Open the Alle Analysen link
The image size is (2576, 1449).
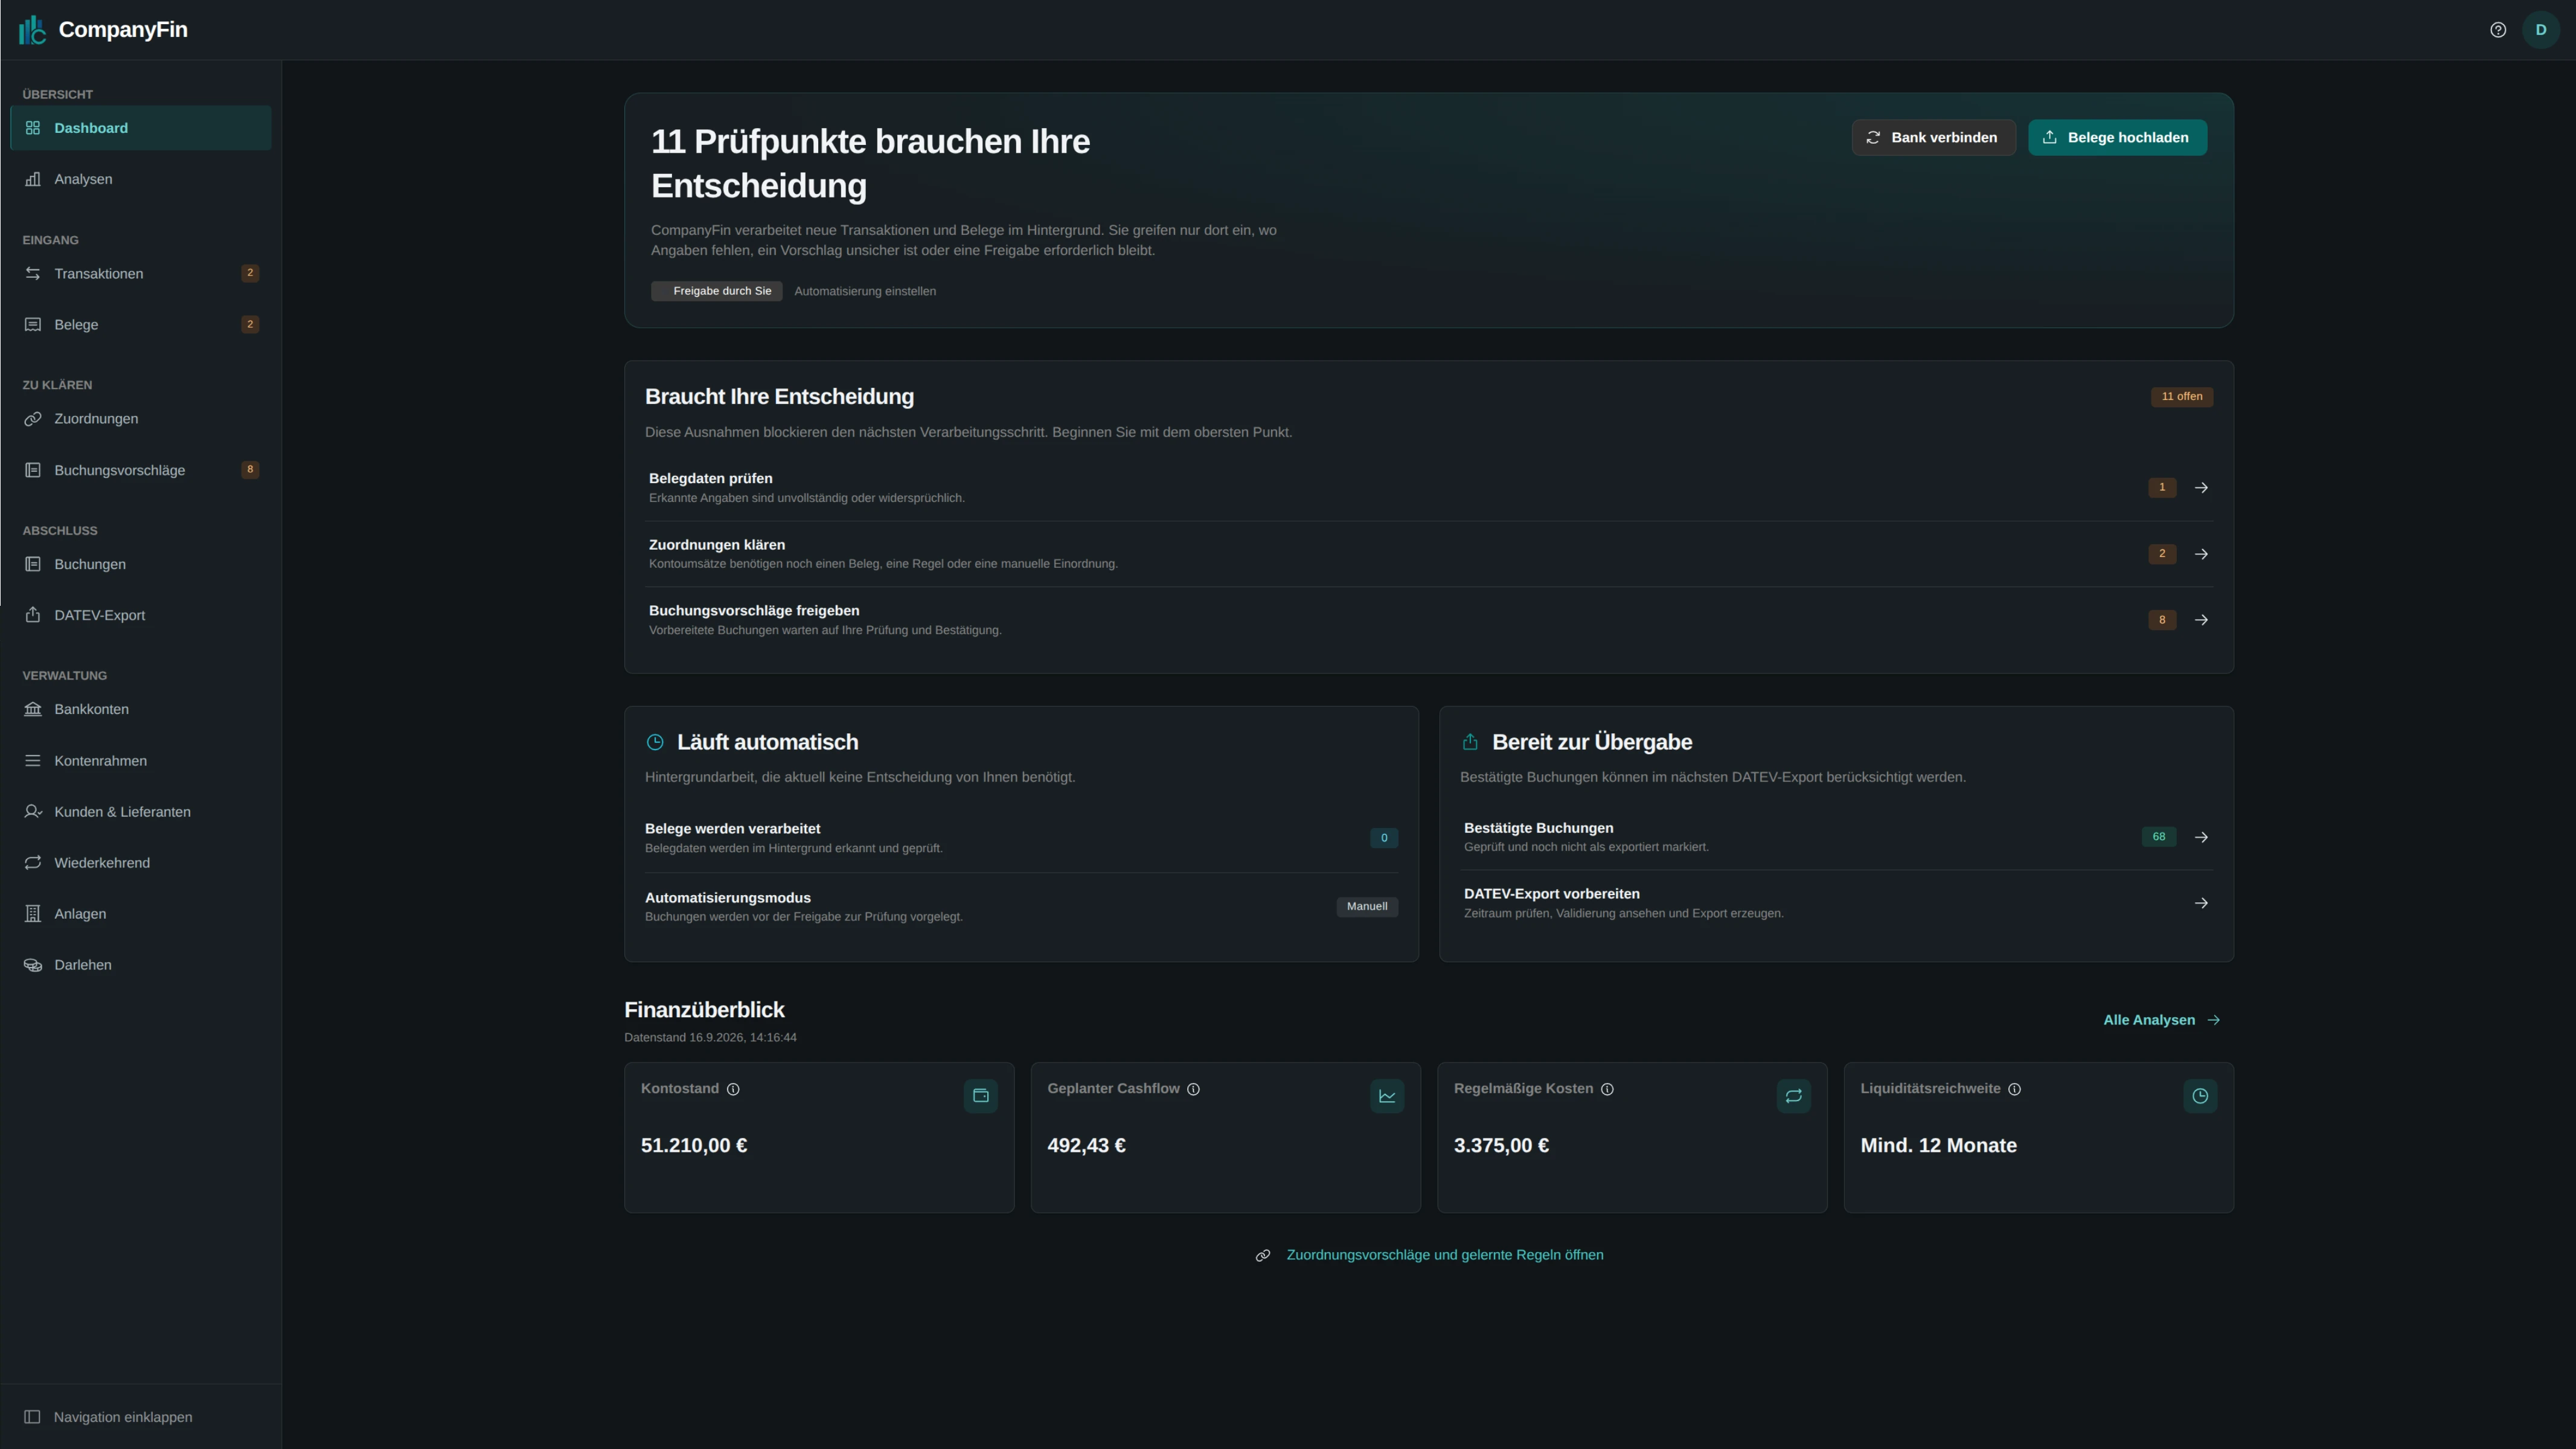coord(2161,1020)
